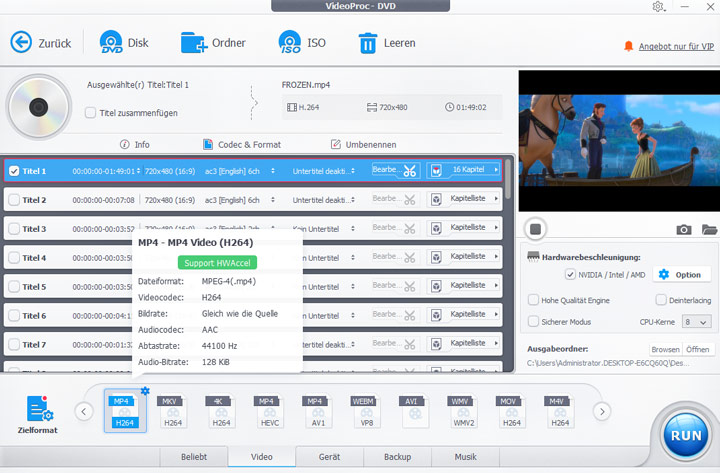Image resolution: width=720 pixels, height=473 pixels.
Task: Check the Titel 2 checkbox
Action: (14, 200)
